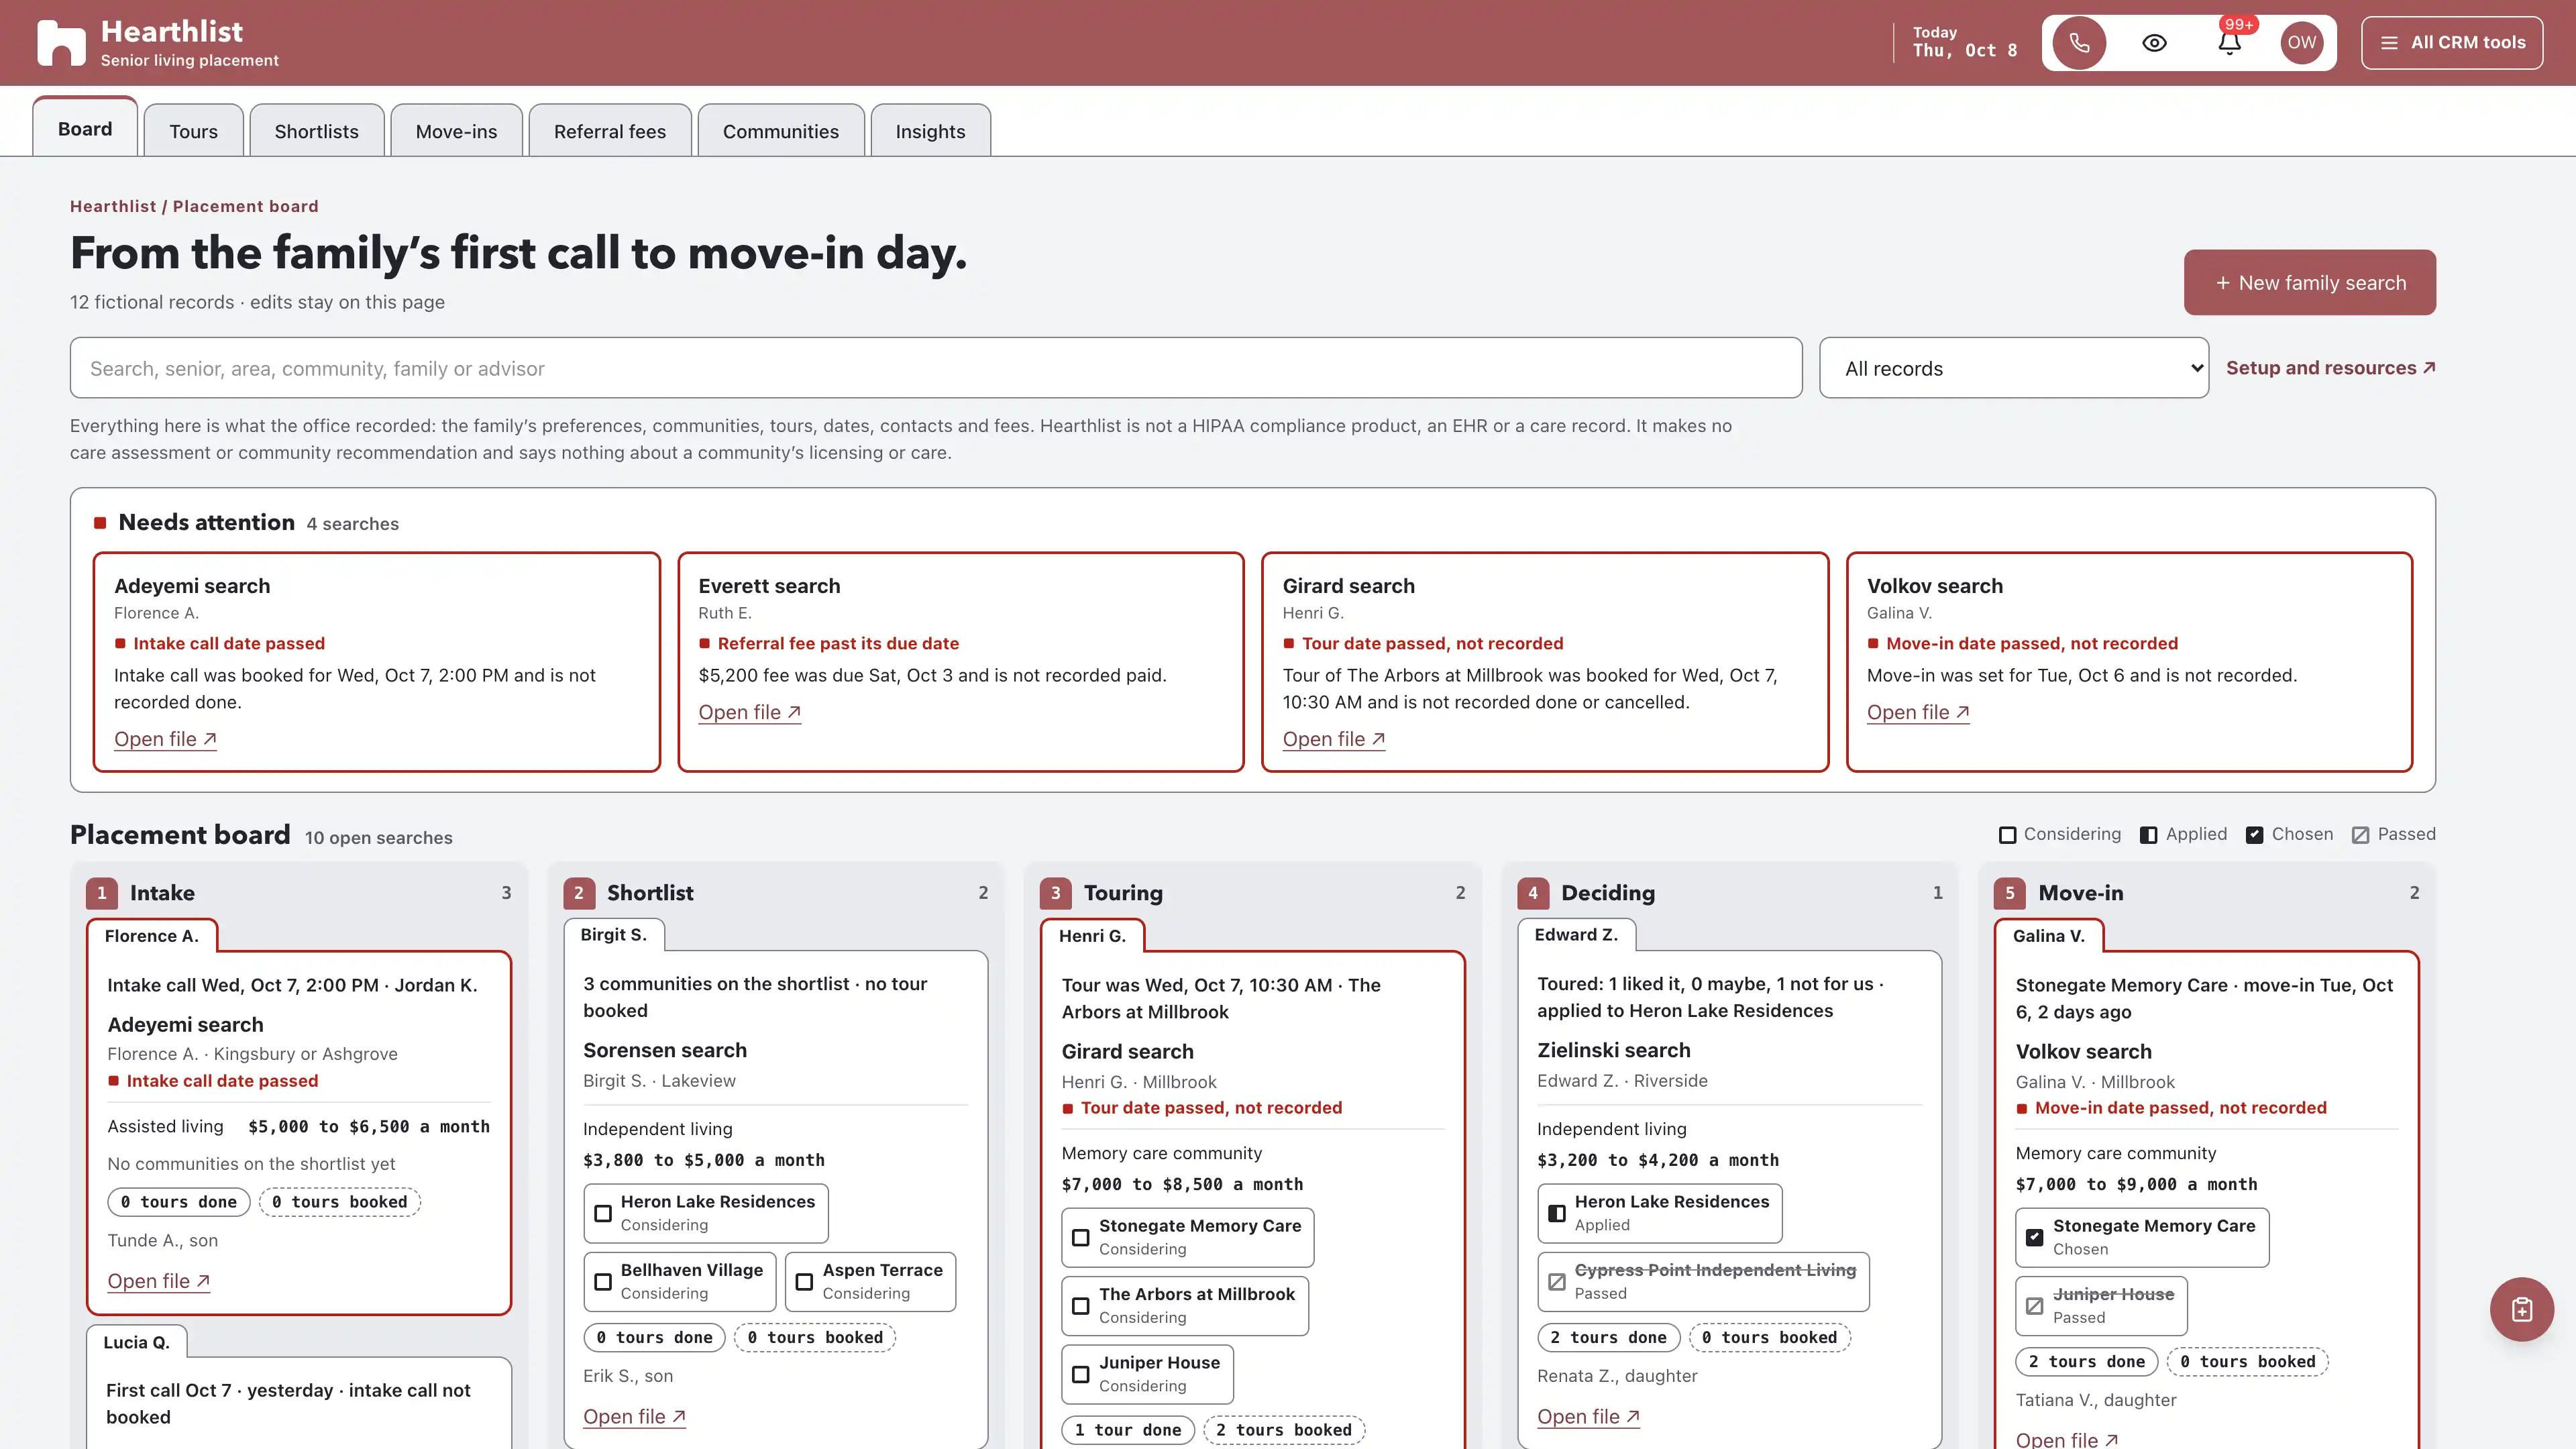Toggle Stonegate Memory Care checkbox in Girard card
Image resolution: width=2576 pixels, height=1449 pixels.
pyautogui.click(x=1081, y=1237)
